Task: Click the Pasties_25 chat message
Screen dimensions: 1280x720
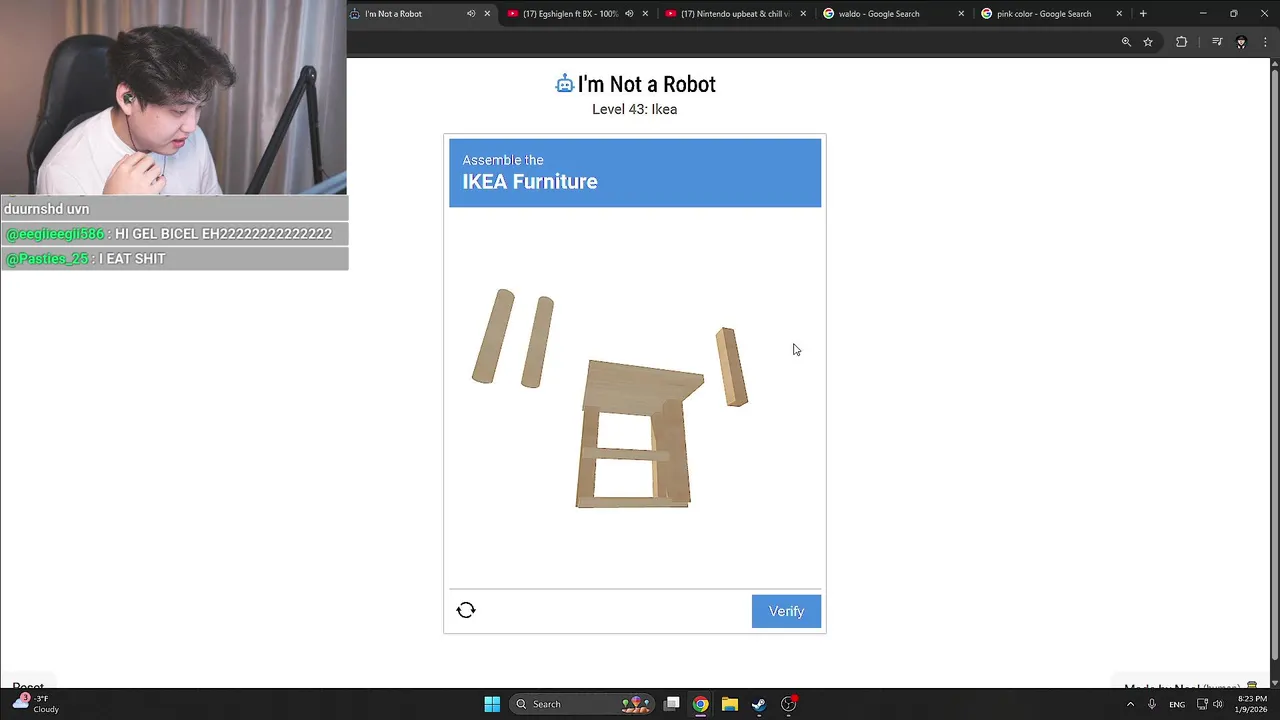Action: tap(174, 259)
